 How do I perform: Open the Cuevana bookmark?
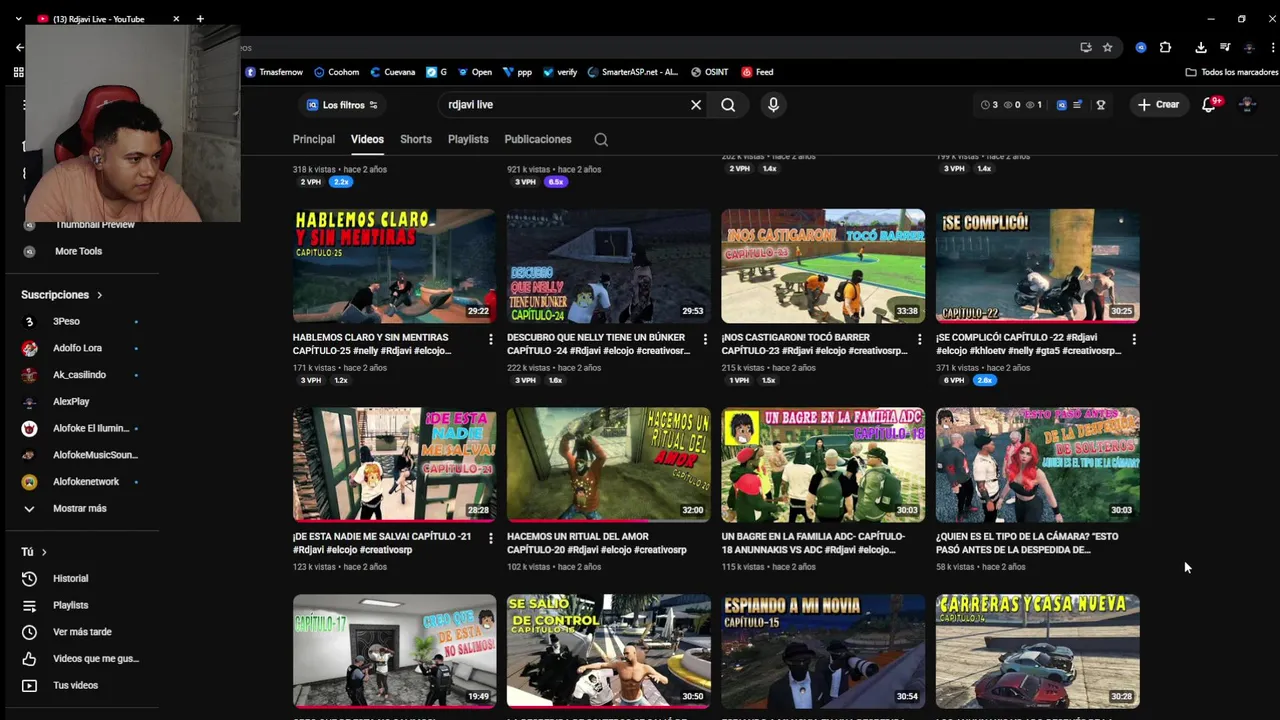[x=392, y=72]
